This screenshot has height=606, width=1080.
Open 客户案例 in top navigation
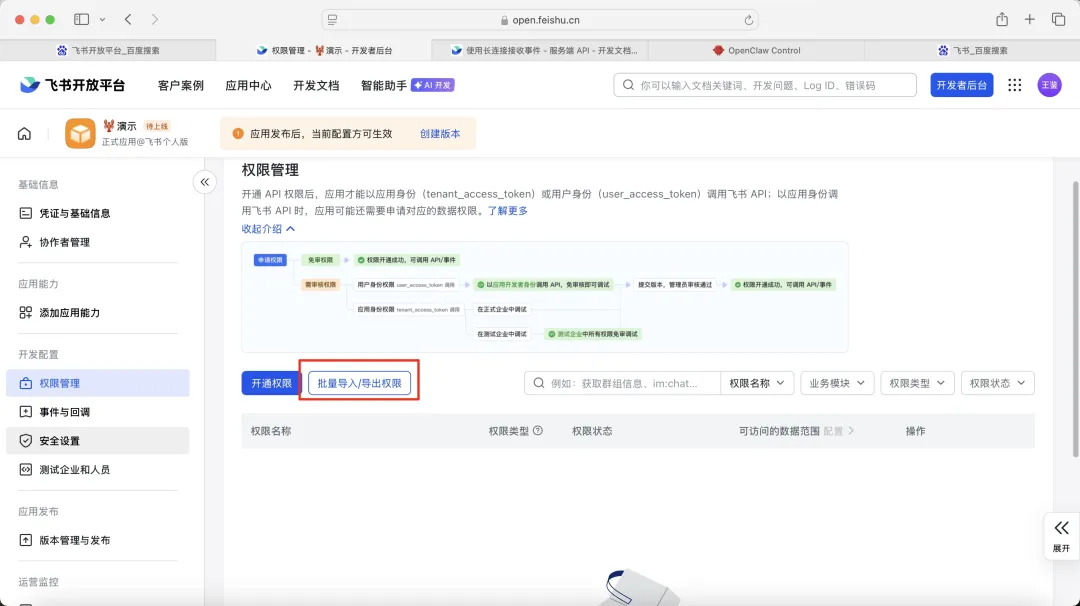click(180, 85)
